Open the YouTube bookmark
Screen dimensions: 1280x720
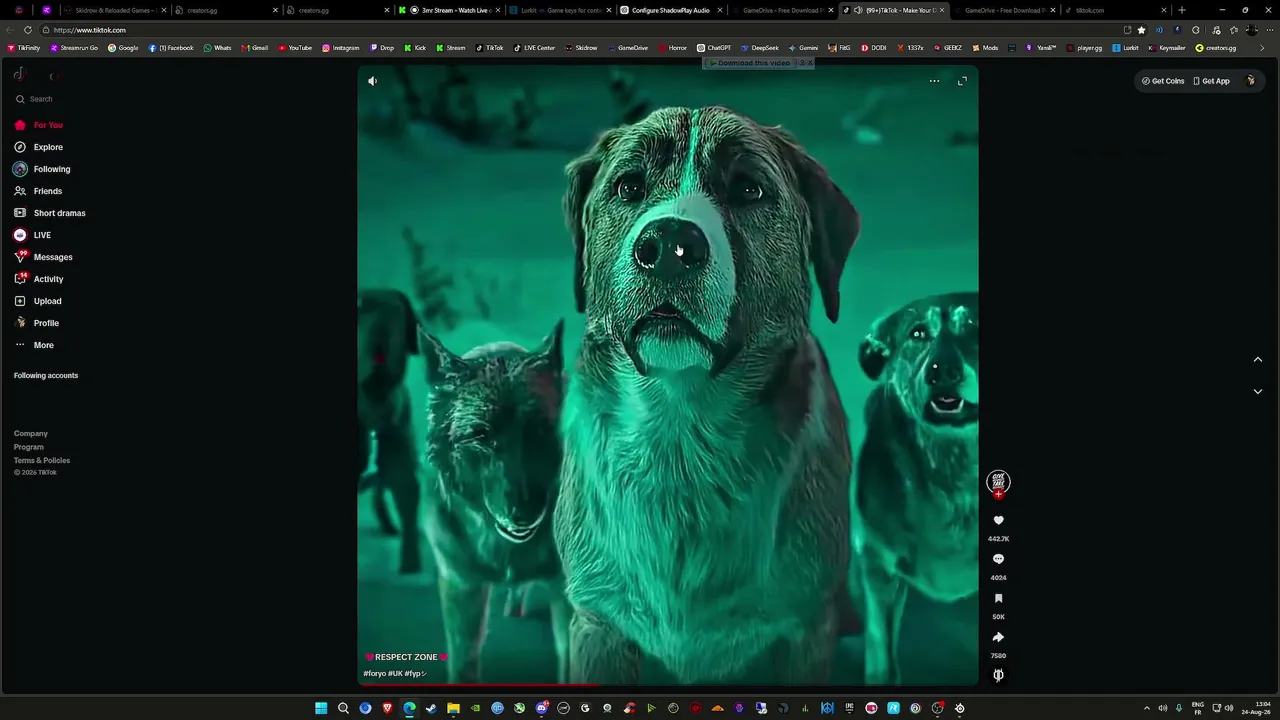pos(295,48)
